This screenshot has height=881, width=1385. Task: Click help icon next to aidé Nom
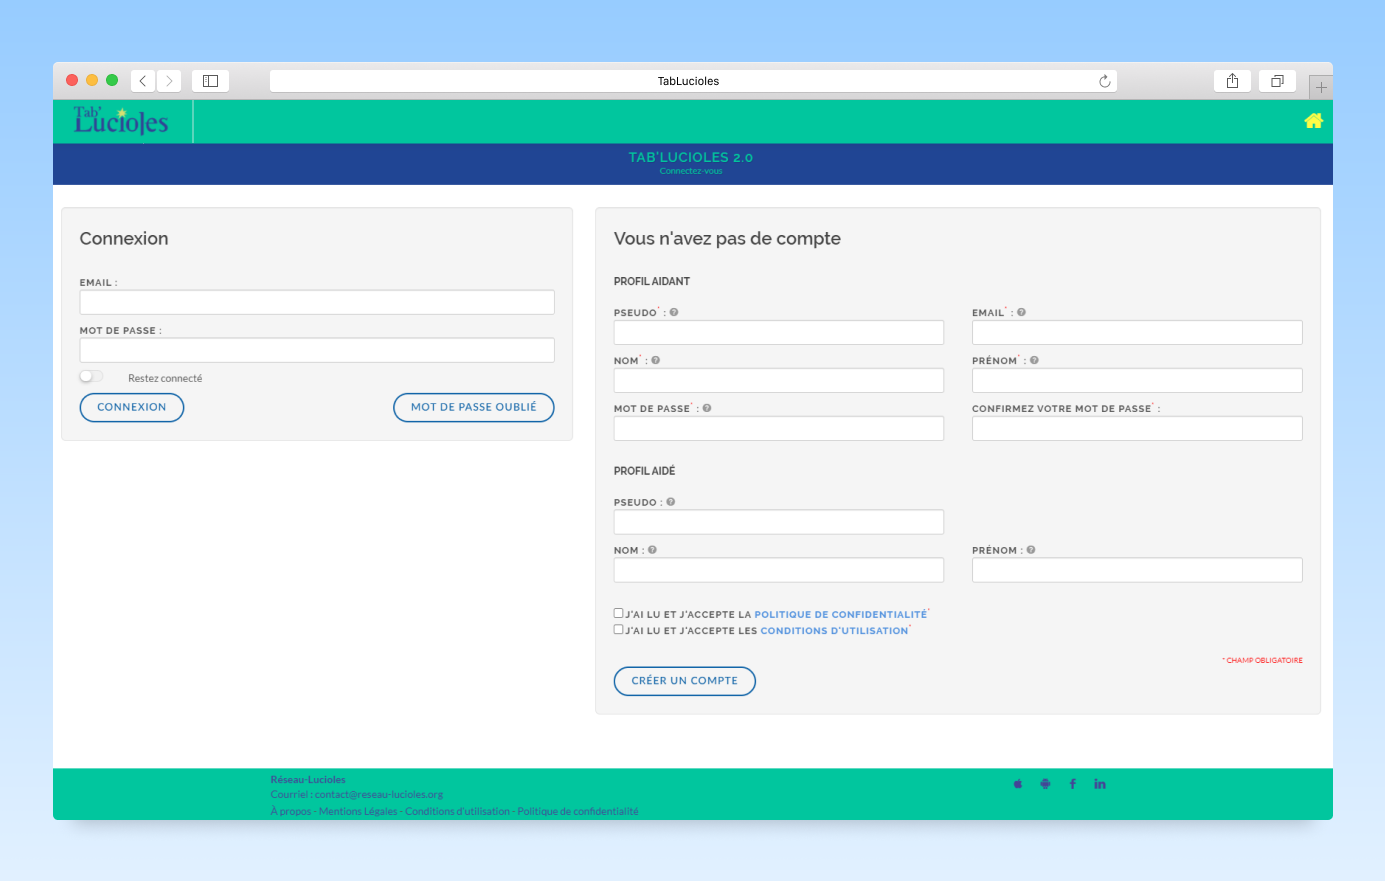point(652,550)
